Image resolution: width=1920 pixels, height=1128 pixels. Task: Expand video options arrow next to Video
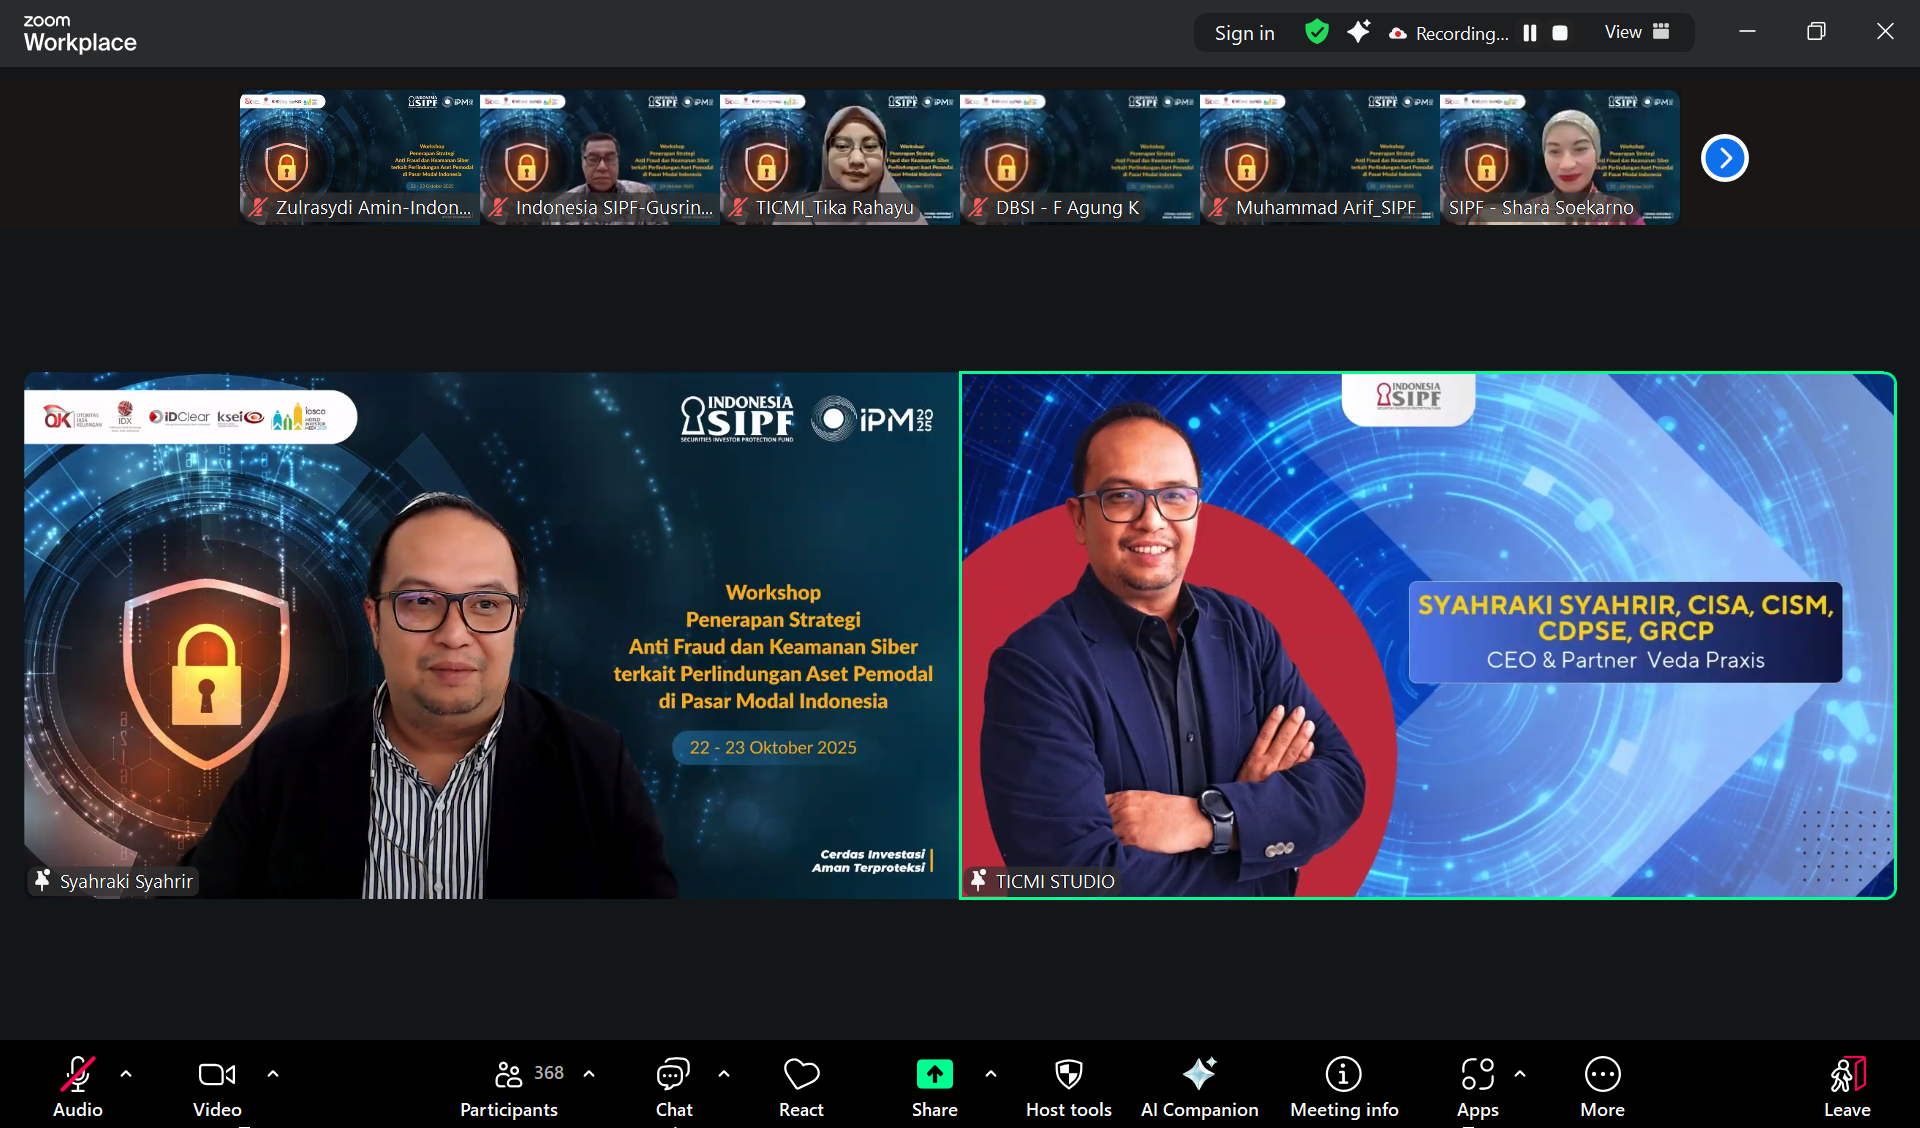click(x=273, y=1074)
